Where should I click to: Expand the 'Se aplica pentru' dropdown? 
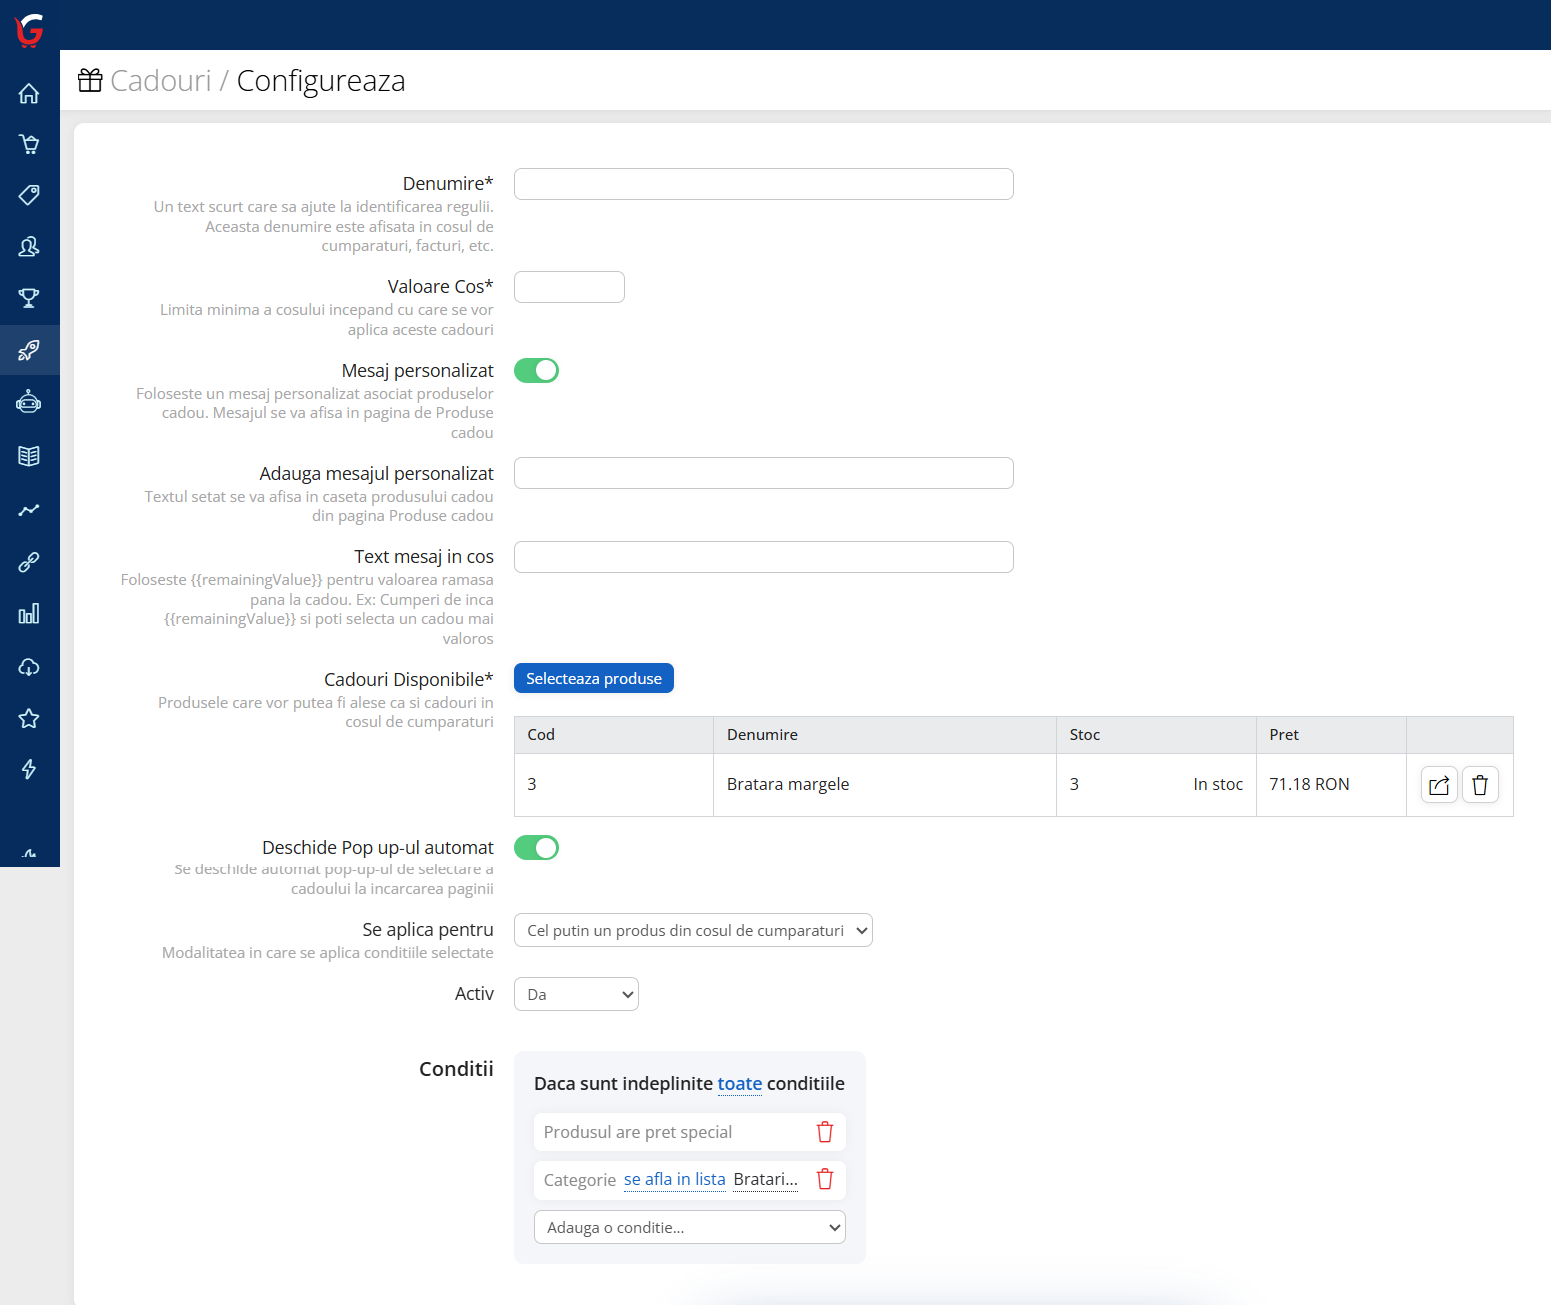tap(693, 930)
